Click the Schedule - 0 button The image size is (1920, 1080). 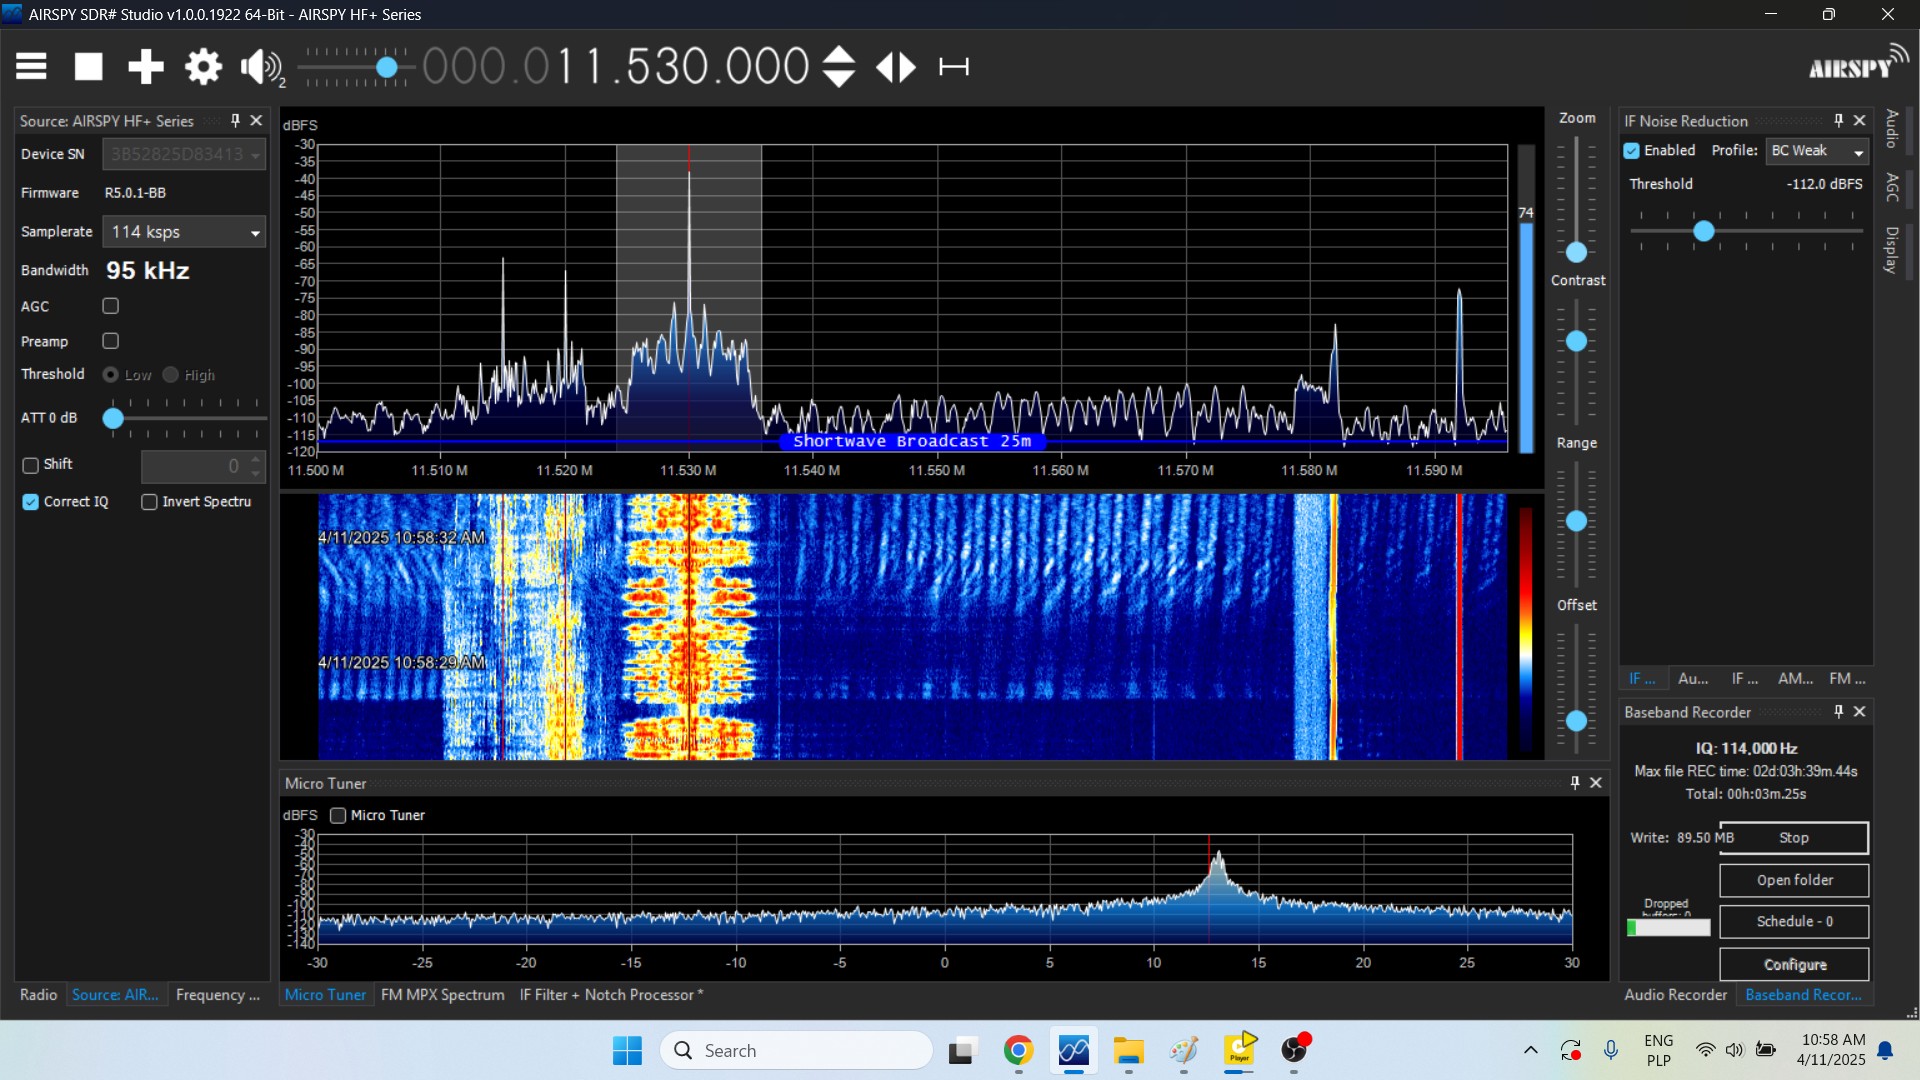pos(1794,922)
